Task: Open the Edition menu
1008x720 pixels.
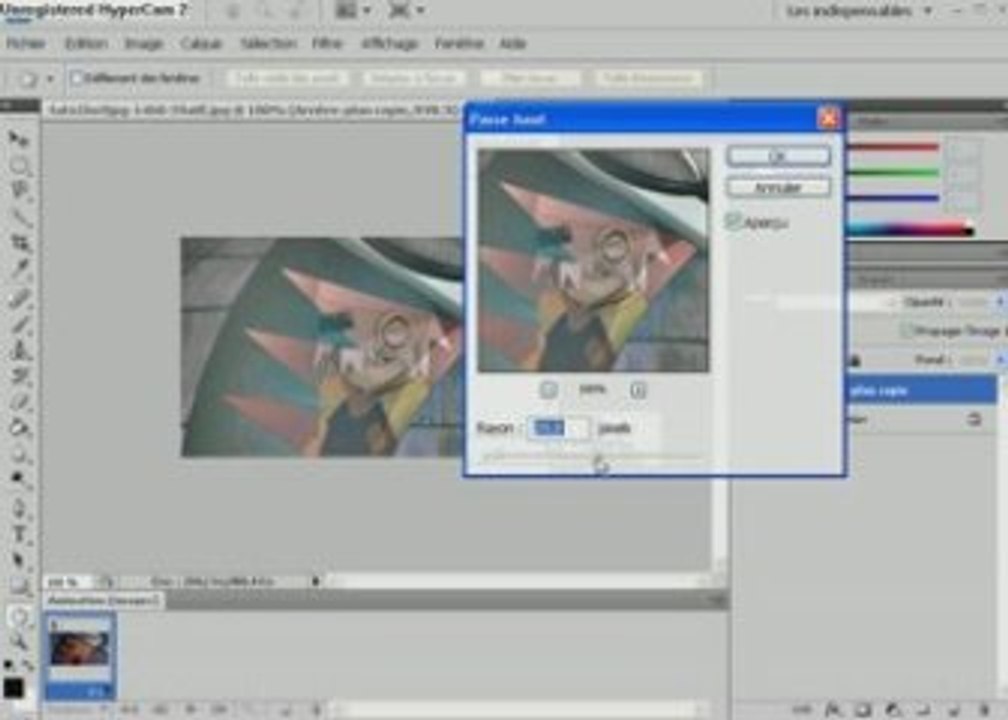Action: [x=86, y=44]
